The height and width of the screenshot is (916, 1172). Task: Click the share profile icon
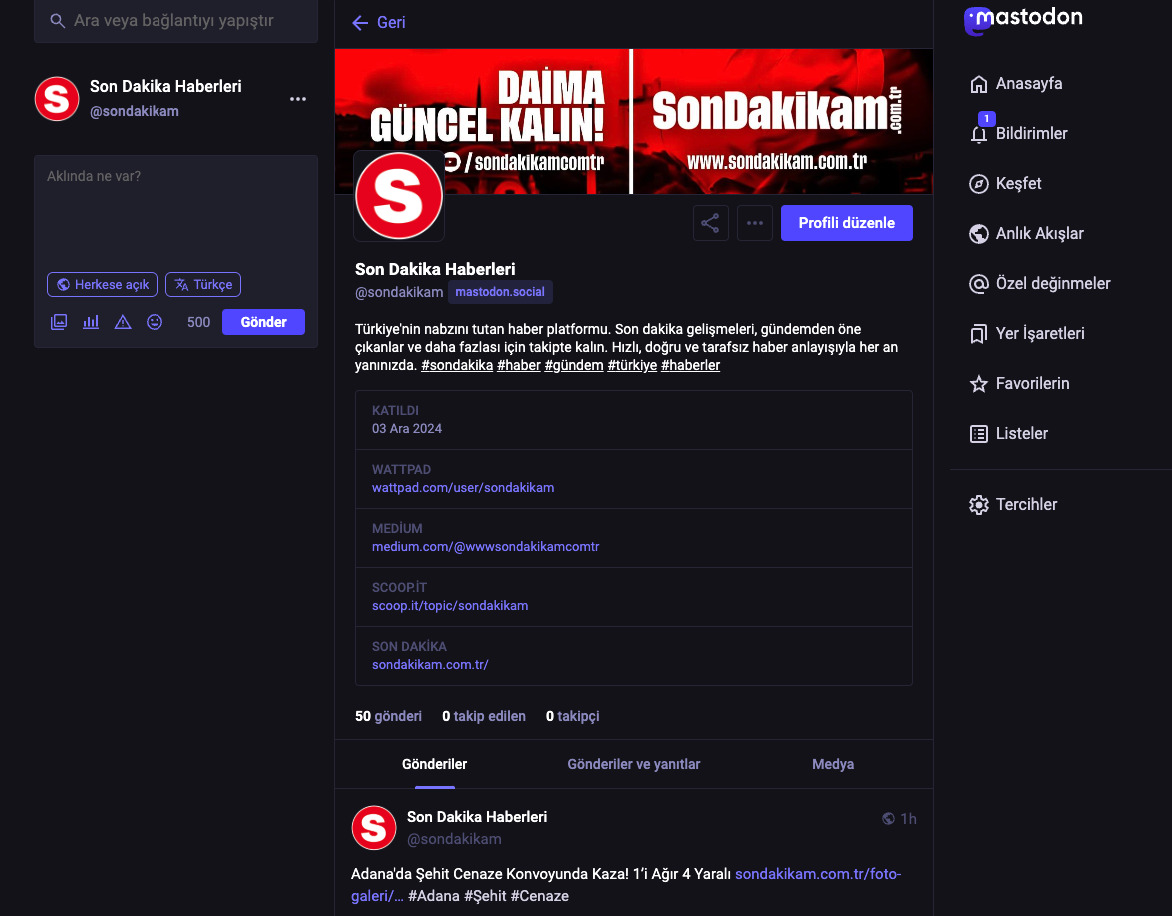[x=710, y=223]
